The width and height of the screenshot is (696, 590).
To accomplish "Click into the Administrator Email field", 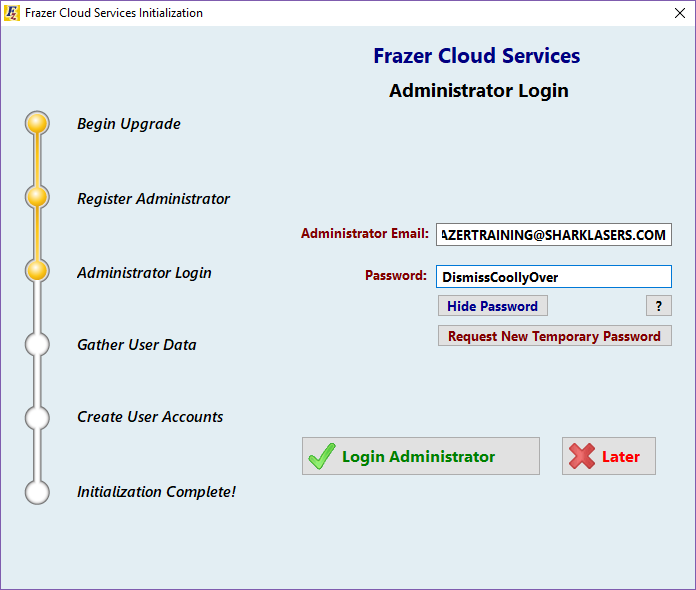I will (554, 234).
